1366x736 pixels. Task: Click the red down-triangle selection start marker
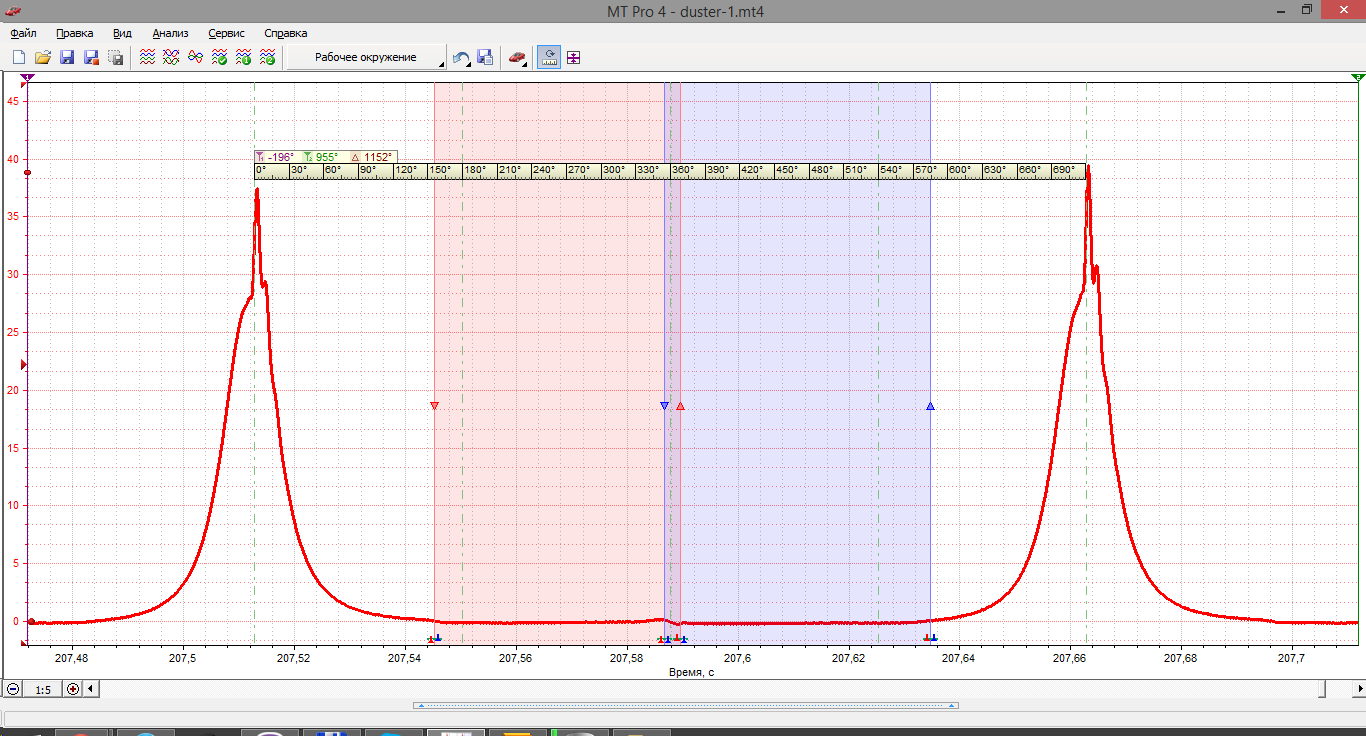(x=434, y=405)
